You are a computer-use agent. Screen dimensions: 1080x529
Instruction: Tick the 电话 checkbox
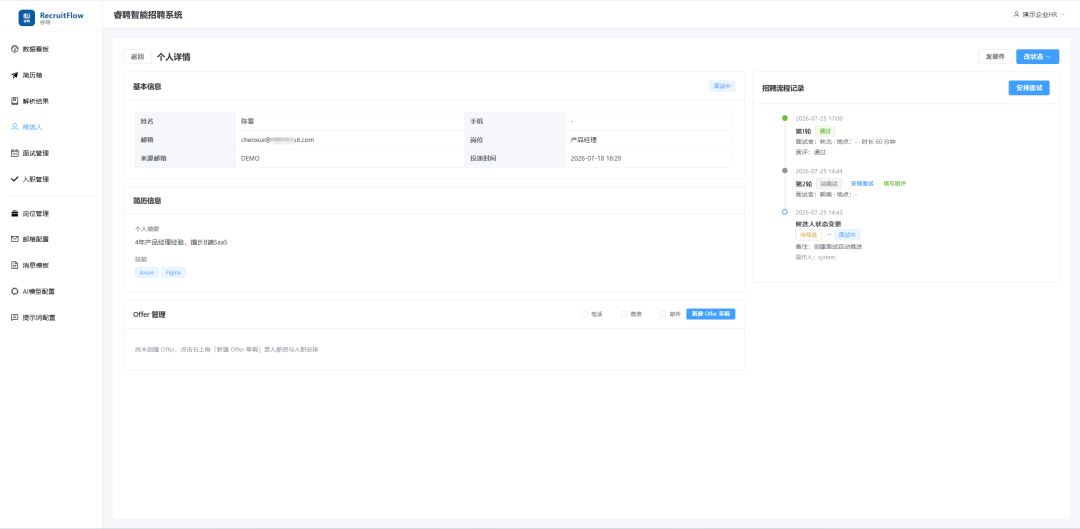point(585,314)
